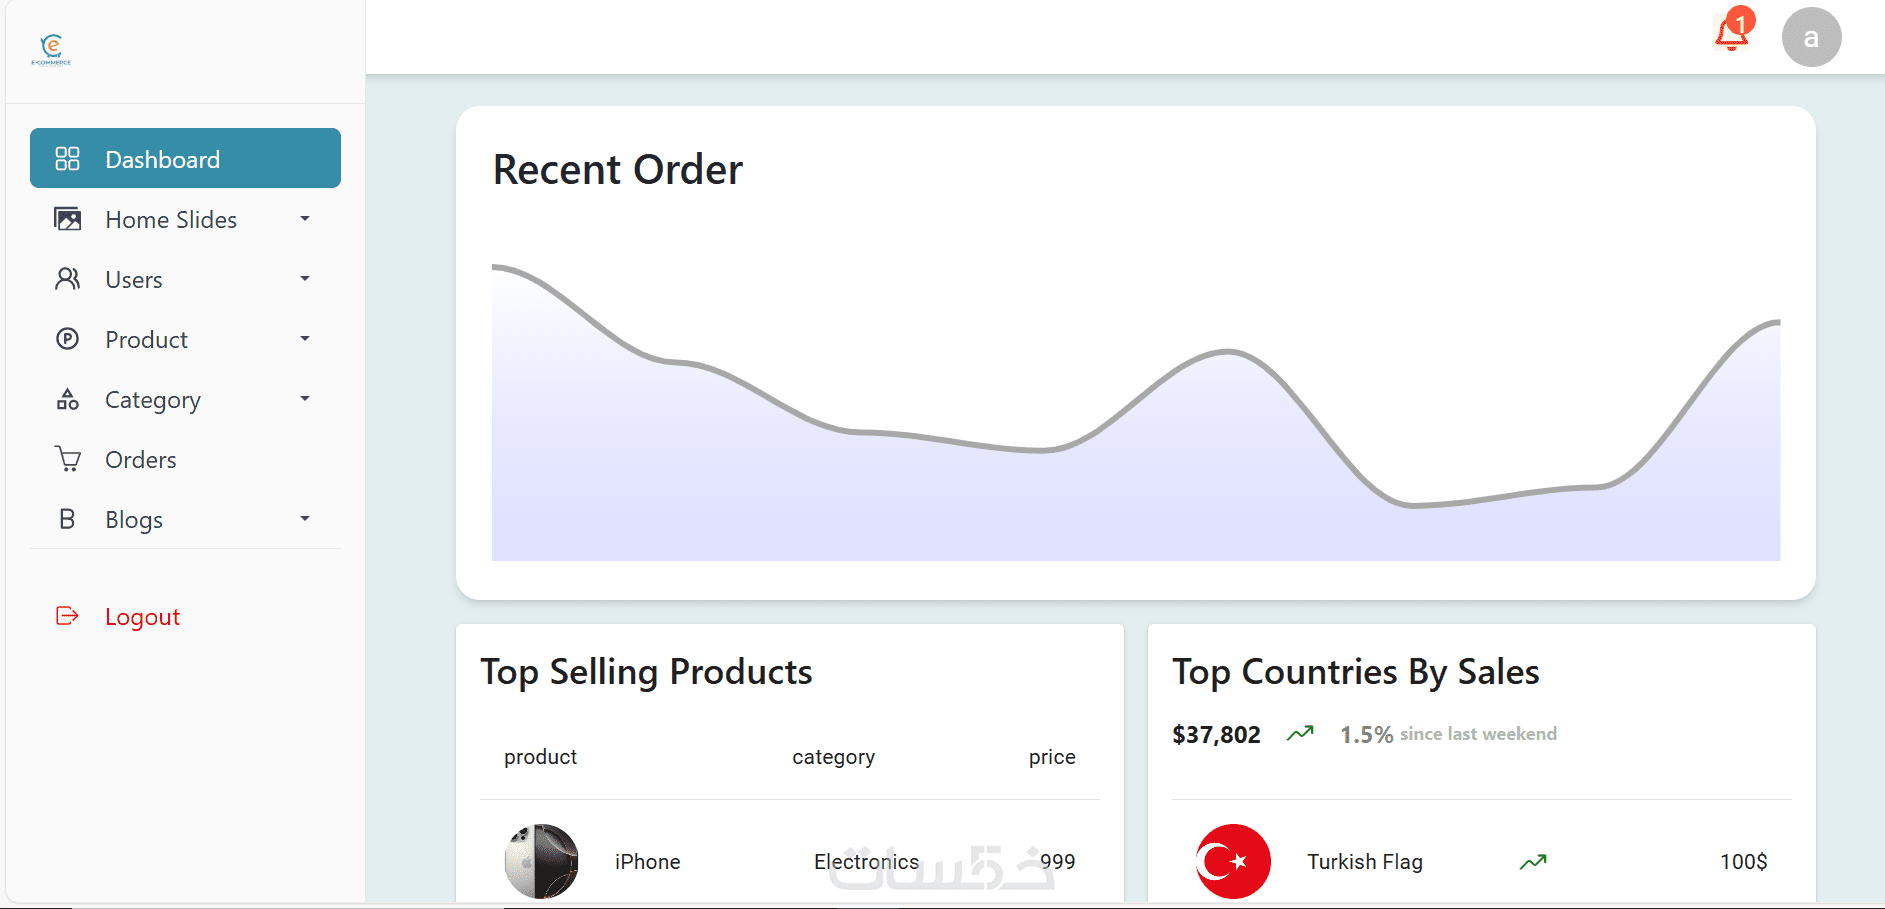
Task: Click the Dashboard grid icon
Action: (67, 159)
